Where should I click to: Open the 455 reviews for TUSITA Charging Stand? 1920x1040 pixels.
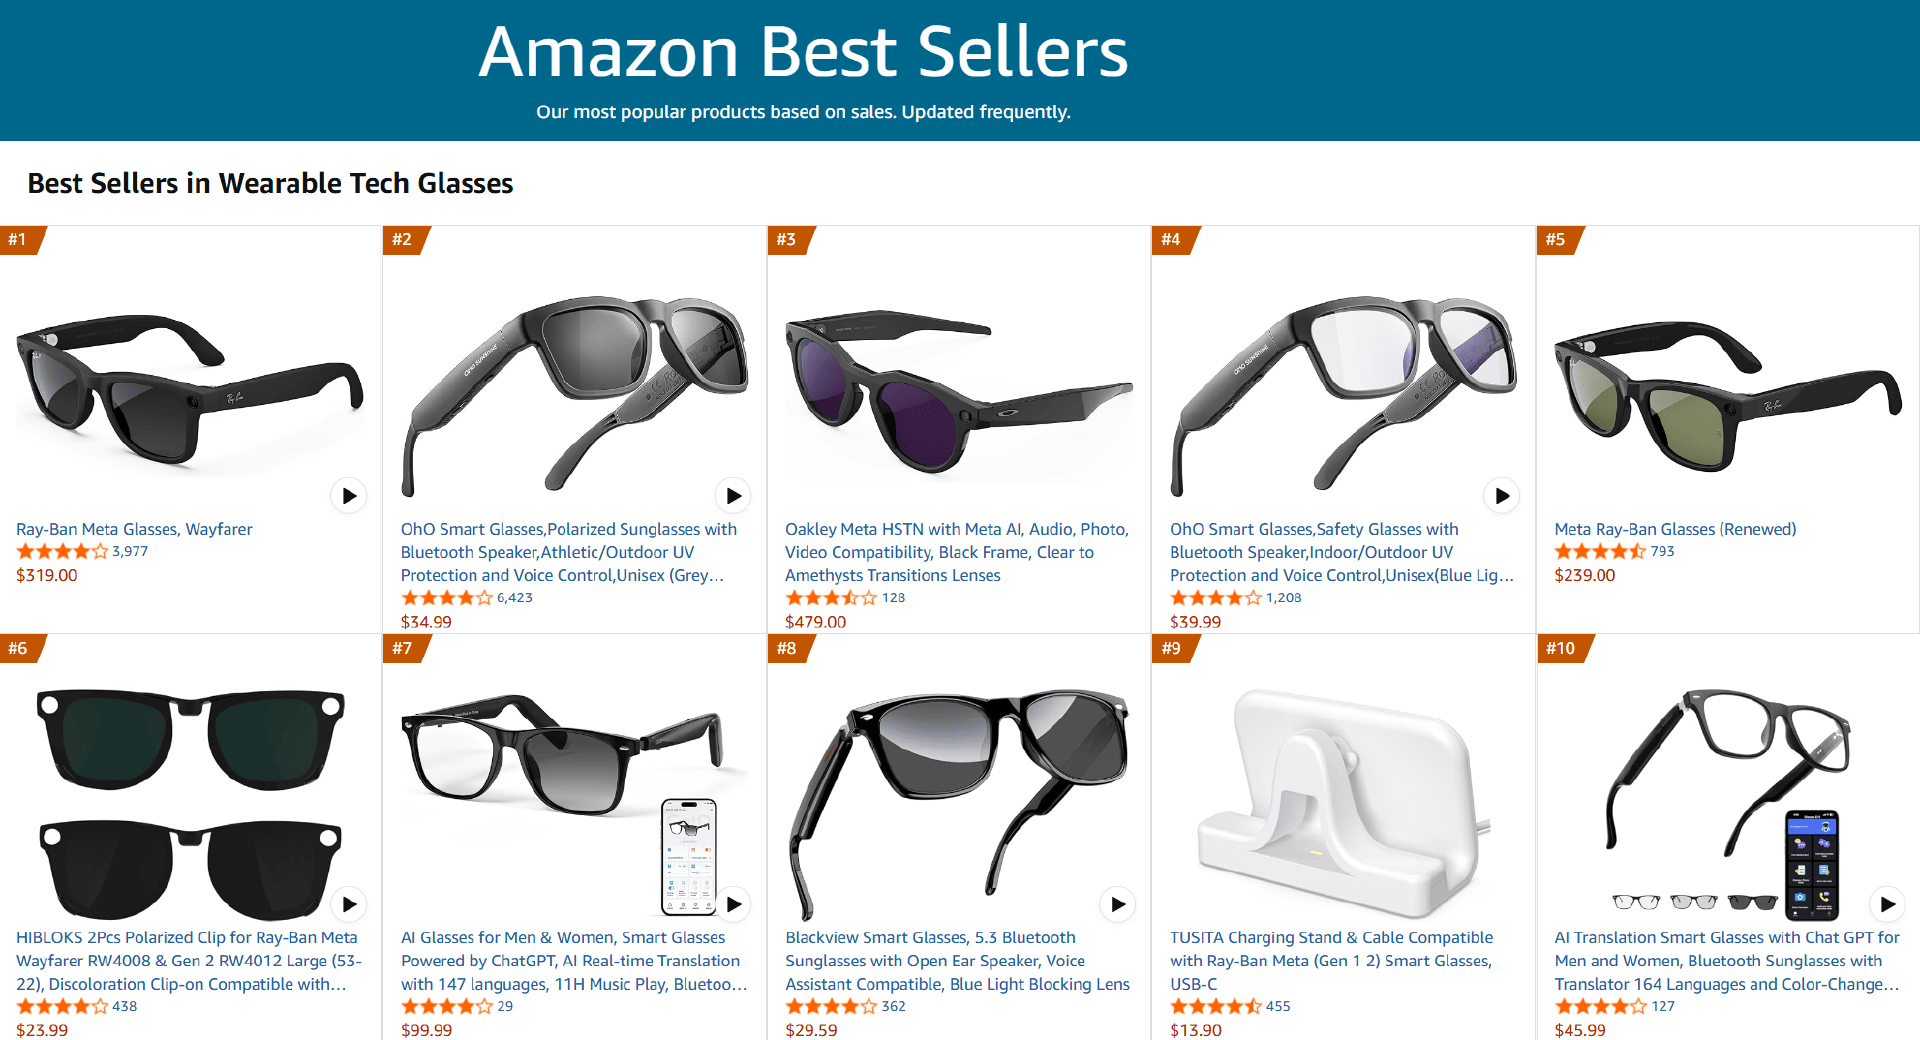click(1276, 1006)
